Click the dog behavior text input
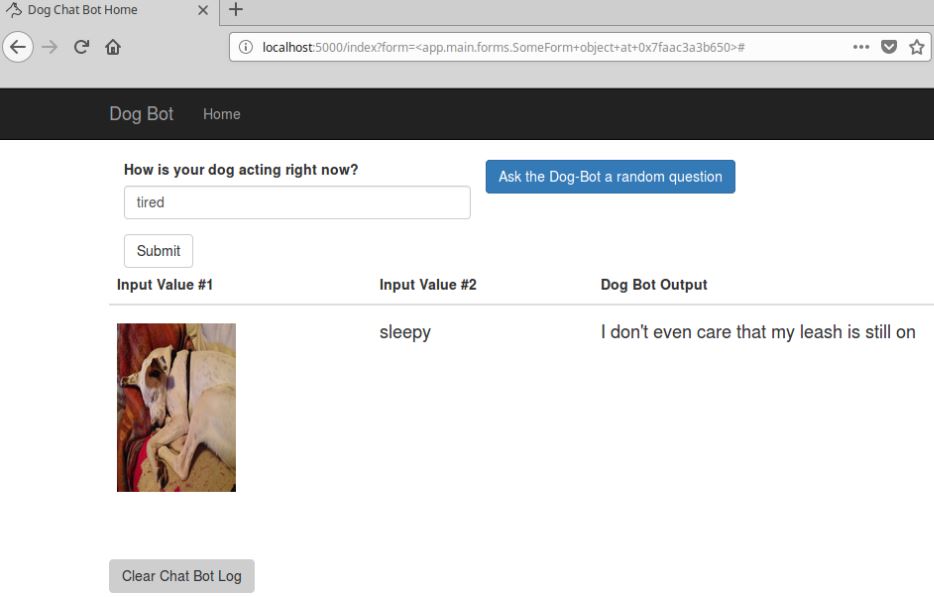The width and height of the screenshot is (934, 597). click(297, 202)
